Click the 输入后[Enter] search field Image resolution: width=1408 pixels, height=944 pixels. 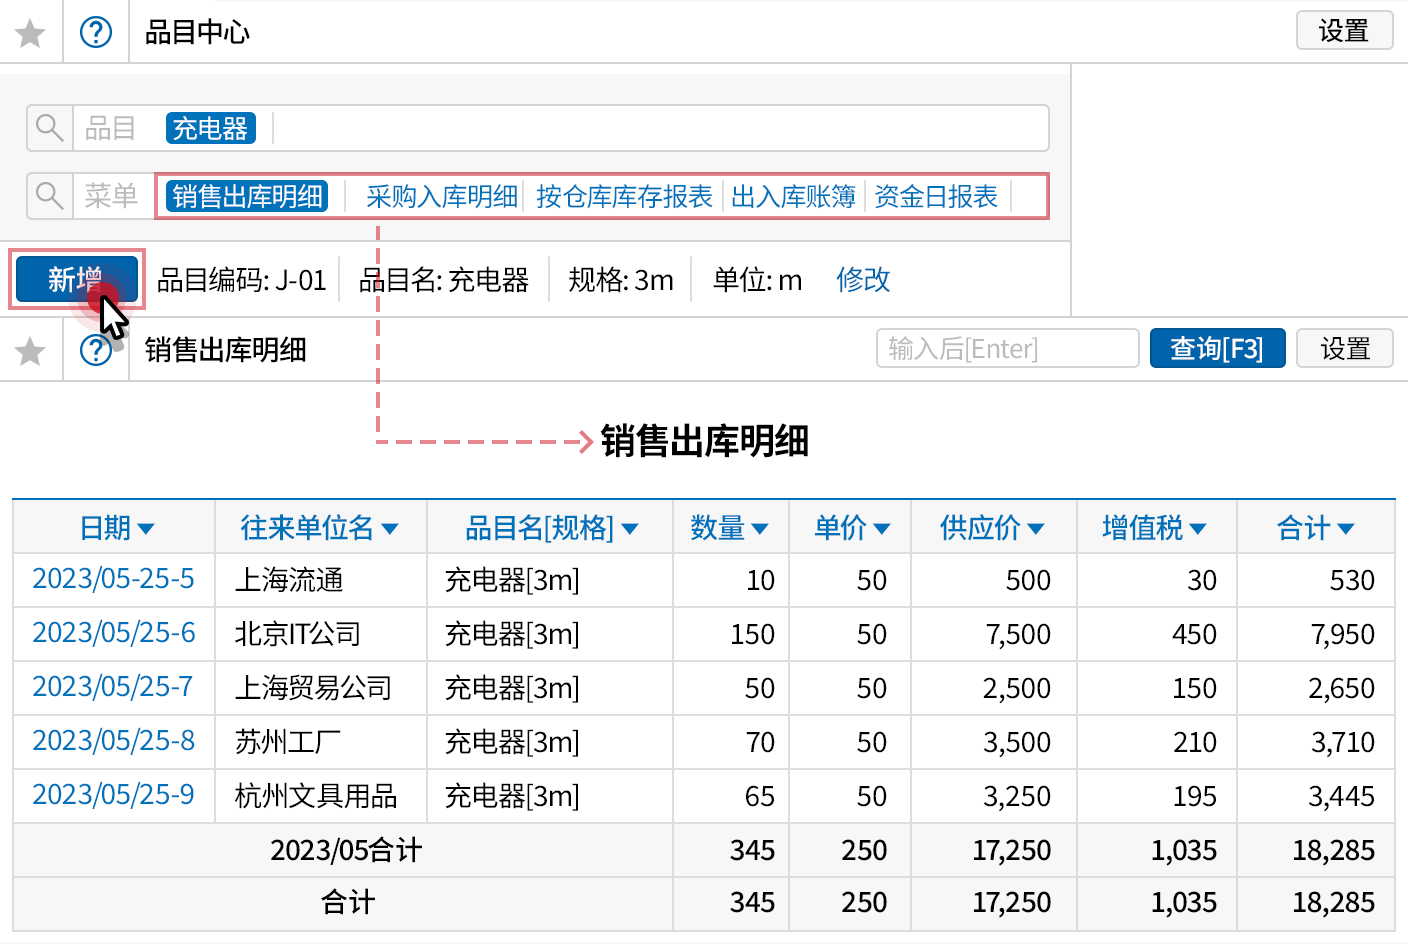[x=1007, y=349]
